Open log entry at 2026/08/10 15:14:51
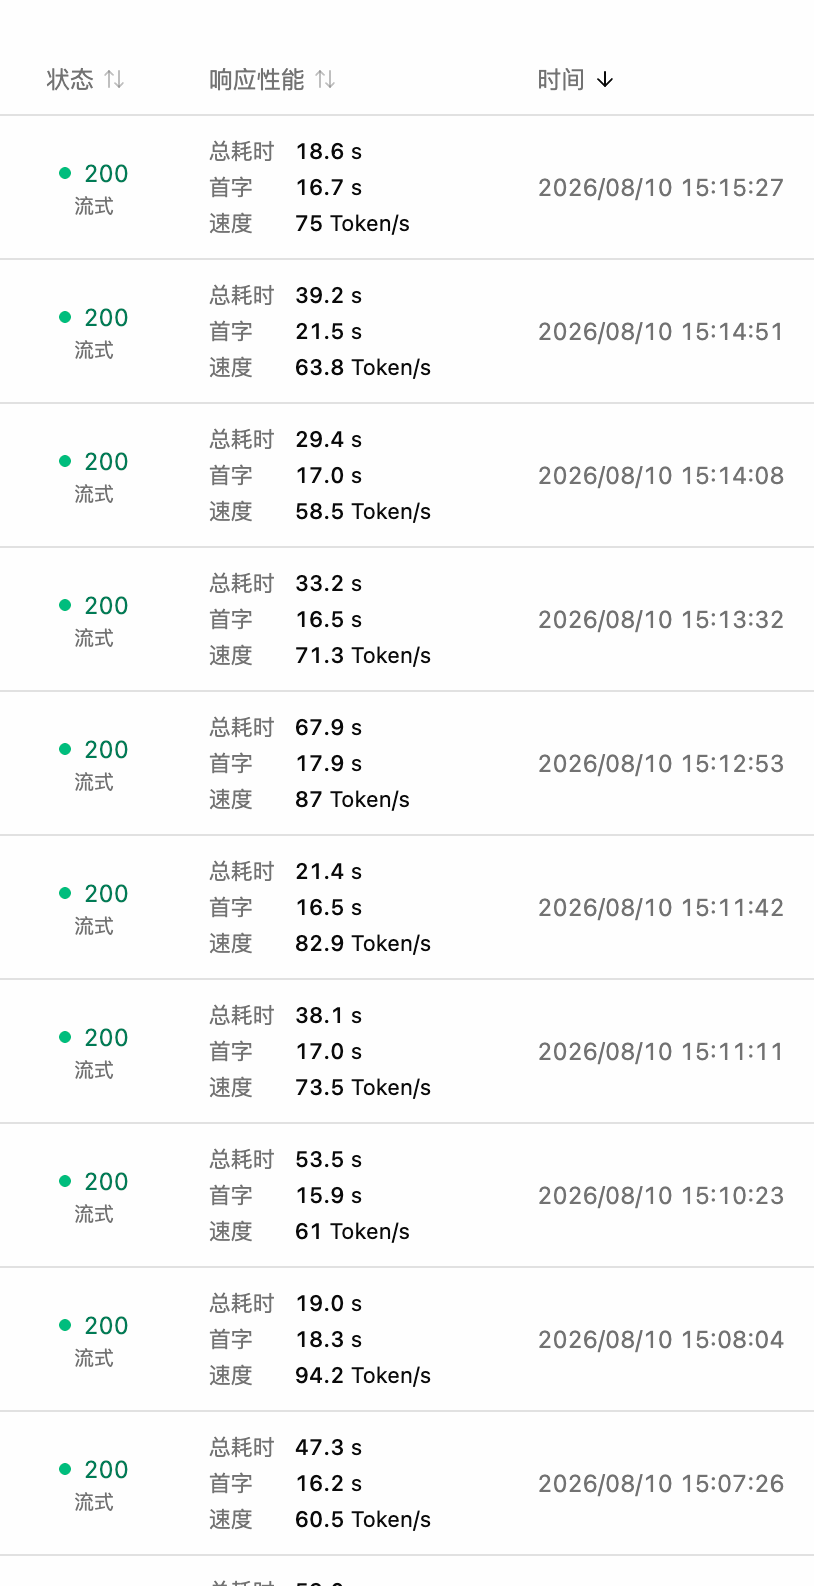 click(407, 331)
